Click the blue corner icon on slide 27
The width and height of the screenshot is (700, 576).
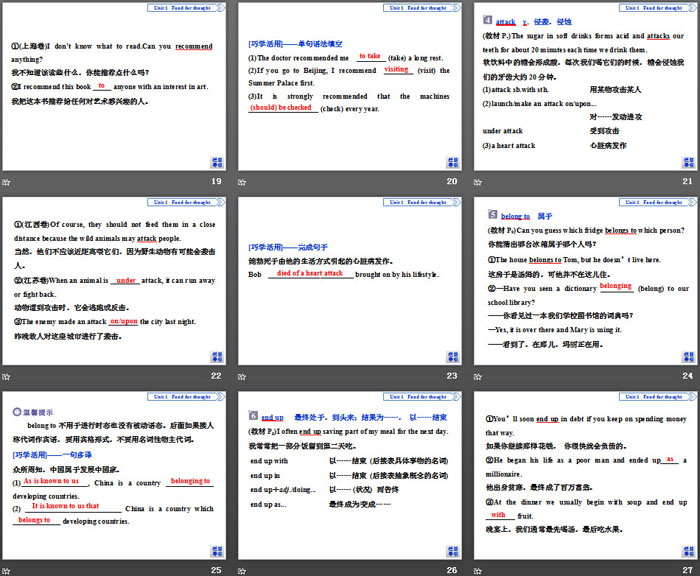click(x=688, y=551)
